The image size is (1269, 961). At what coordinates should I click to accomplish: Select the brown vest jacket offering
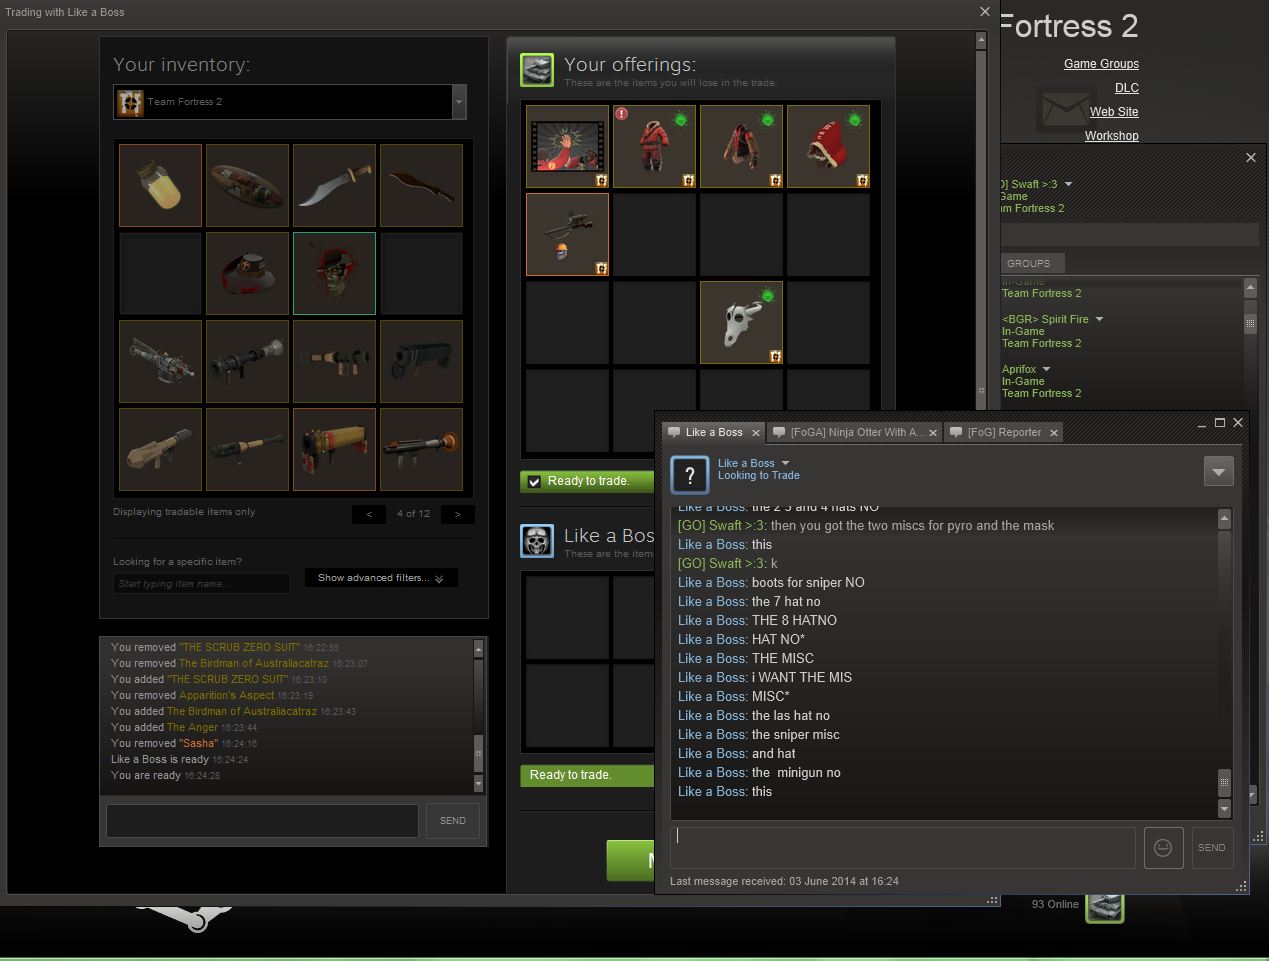741,146
